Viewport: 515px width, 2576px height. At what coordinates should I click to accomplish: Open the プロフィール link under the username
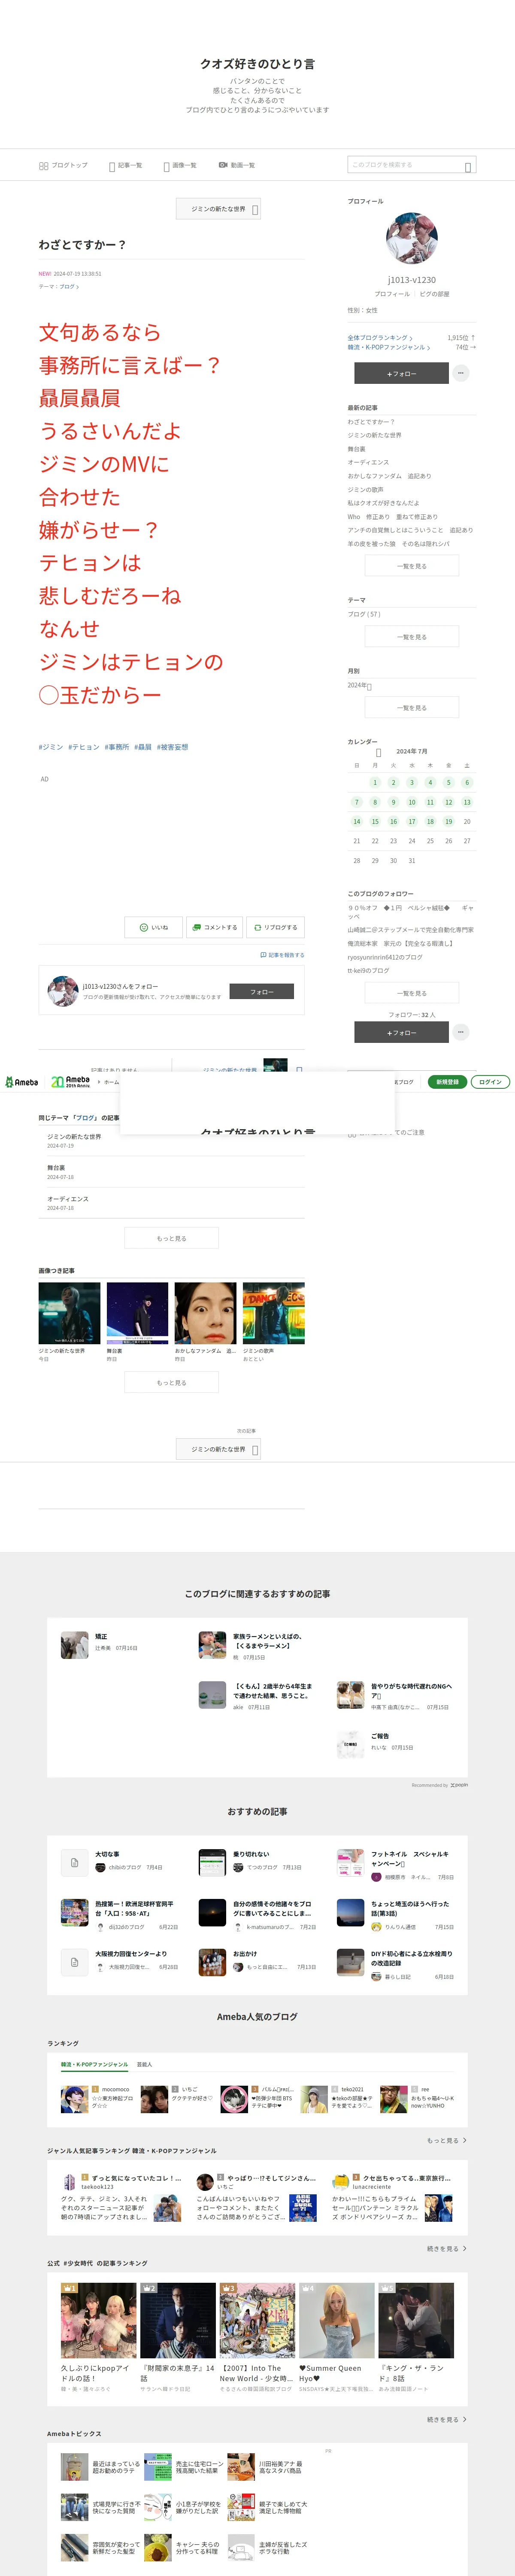tap(392, 294)
